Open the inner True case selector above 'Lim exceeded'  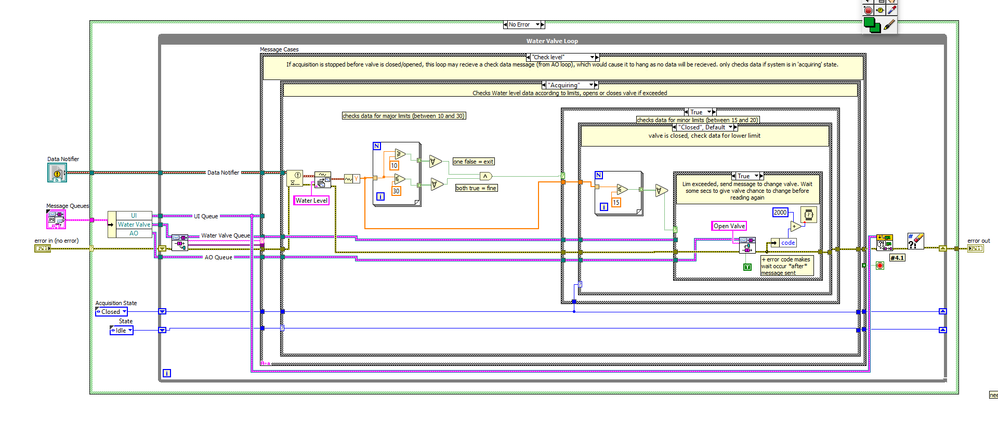tap(747, 175)
